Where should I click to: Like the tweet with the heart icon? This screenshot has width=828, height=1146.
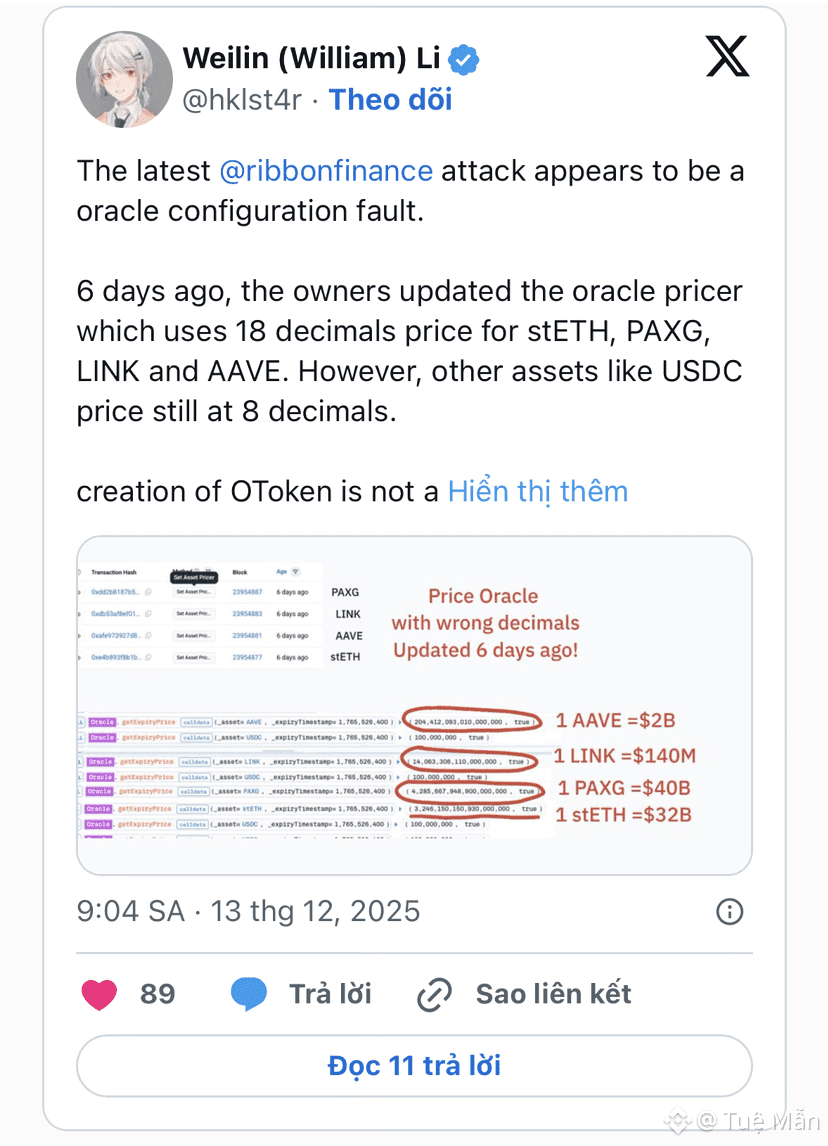click(x=98, y=993)
